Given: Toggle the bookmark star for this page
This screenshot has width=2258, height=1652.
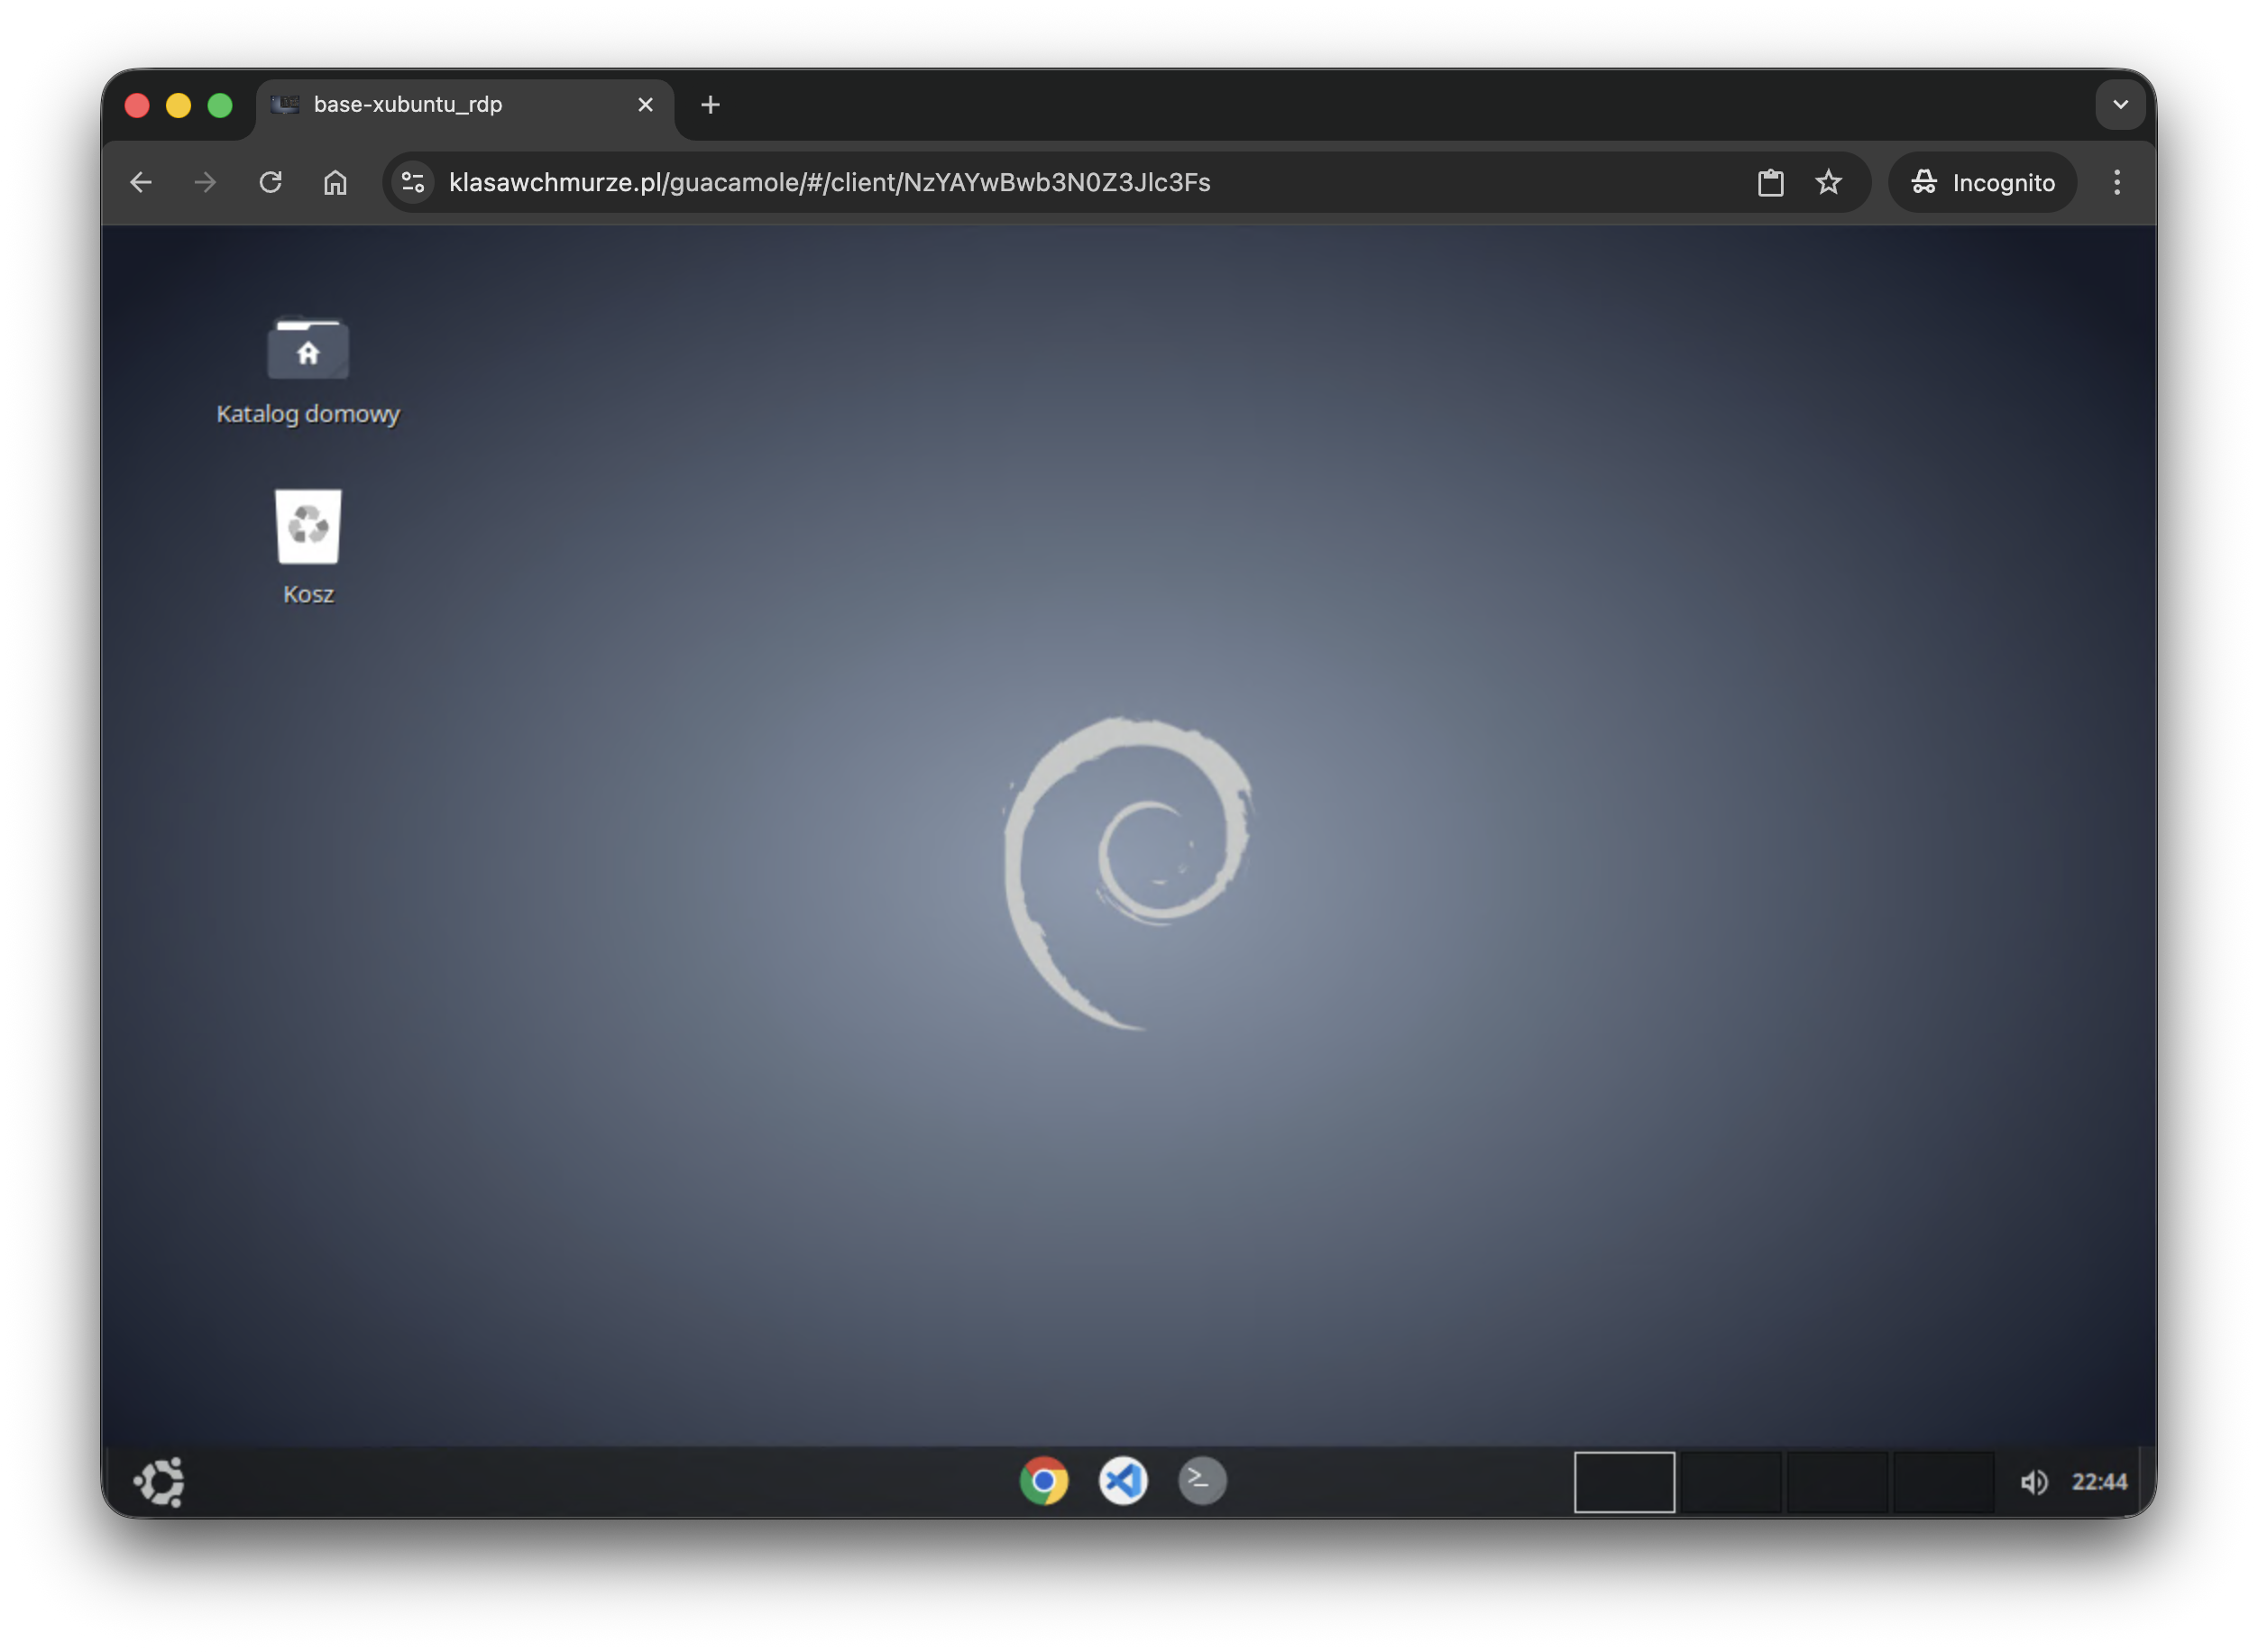Looking at the screenshot, I should click(x=1828, y=182).
